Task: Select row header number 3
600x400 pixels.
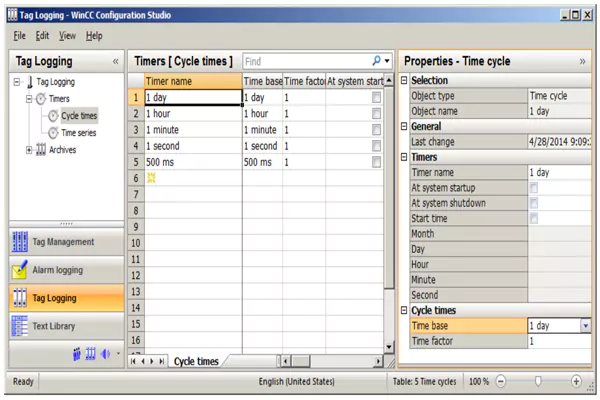Action: 136,130
